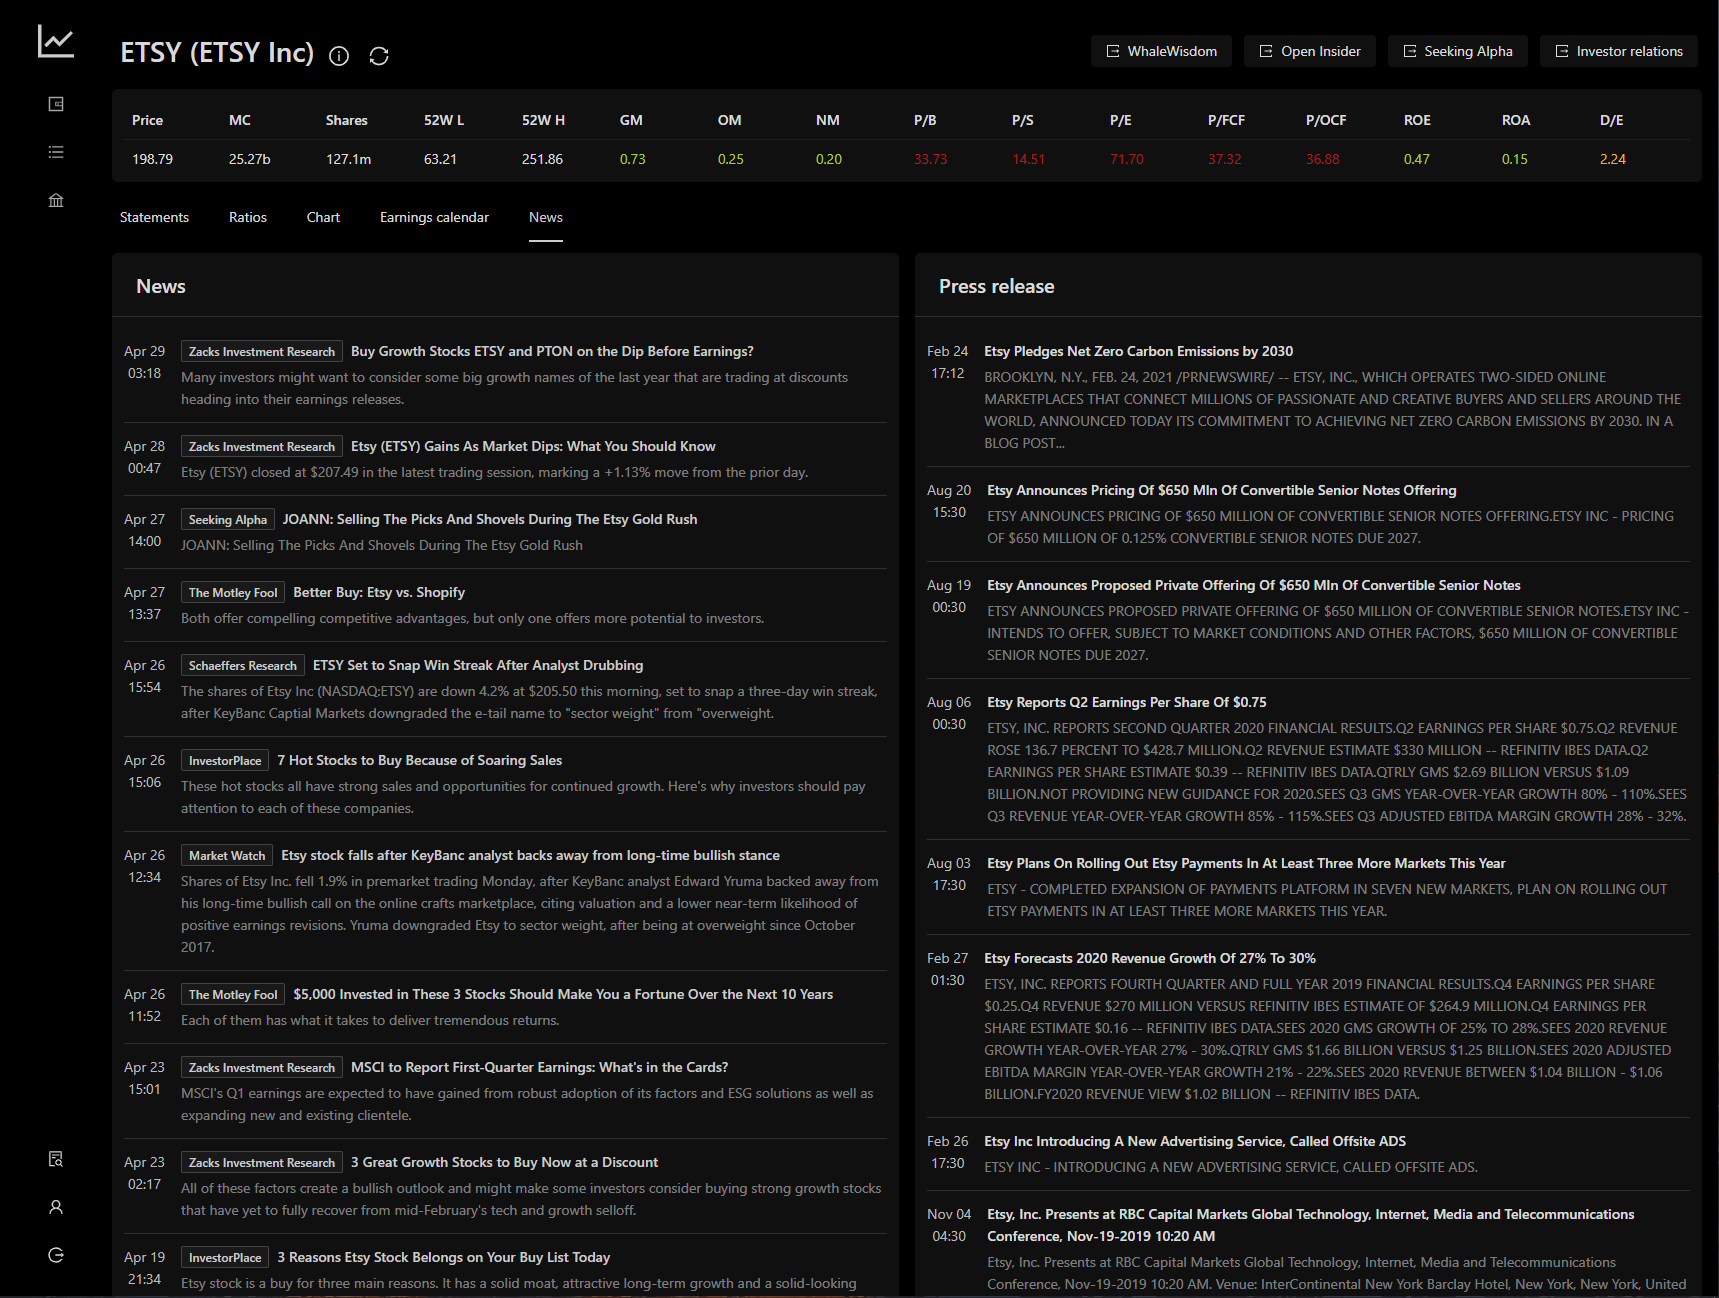Click the Shares value 127.1m
Image resolution: width=1719 pixels, height=1298 pixels.
click(348, 159)
